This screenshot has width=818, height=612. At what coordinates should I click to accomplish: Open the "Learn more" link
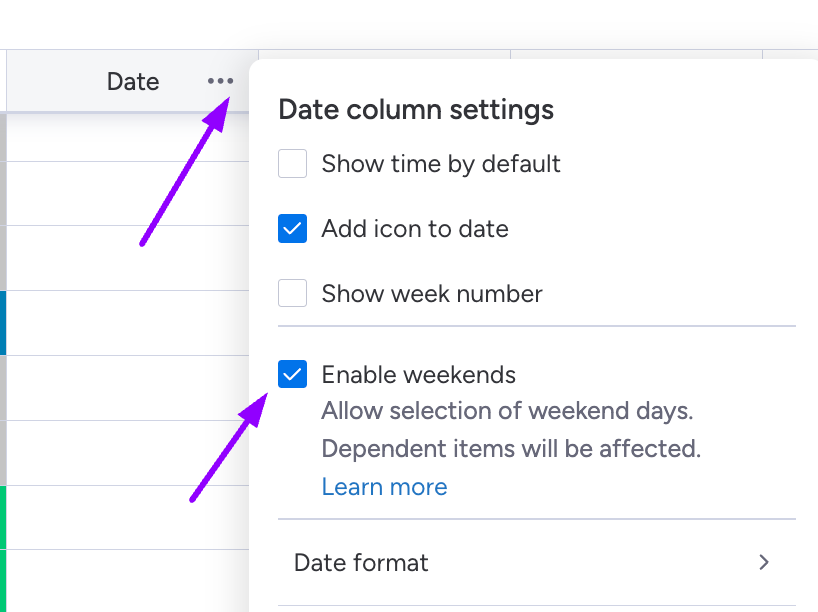(384, 487)
